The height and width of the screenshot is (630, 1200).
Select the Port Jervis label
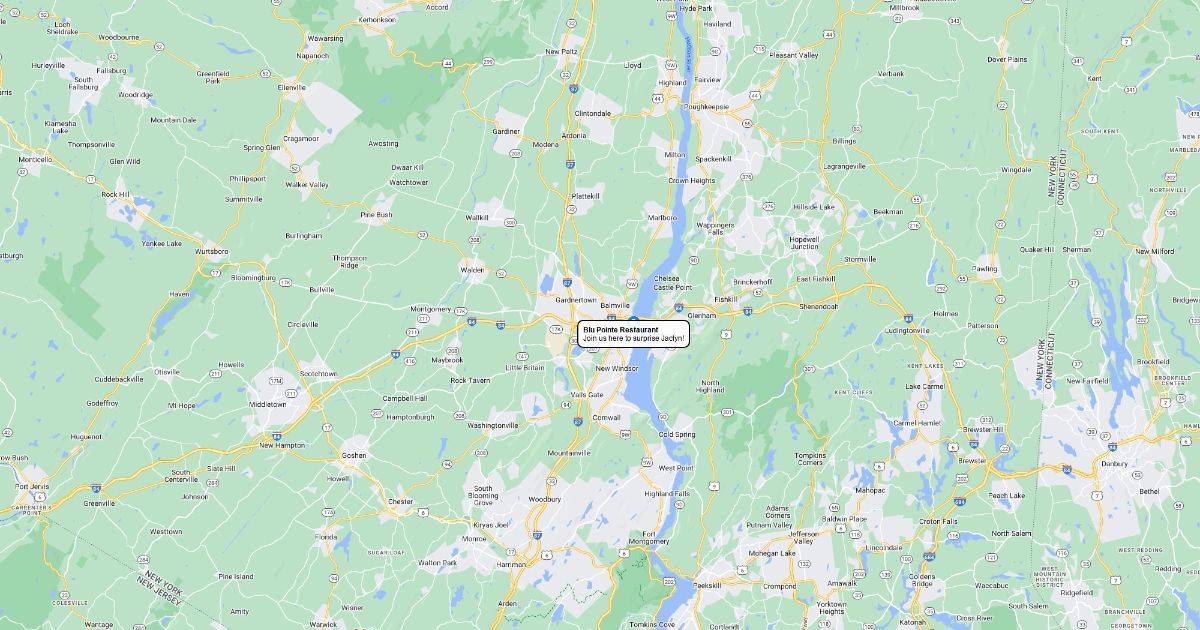click(32, 486)
